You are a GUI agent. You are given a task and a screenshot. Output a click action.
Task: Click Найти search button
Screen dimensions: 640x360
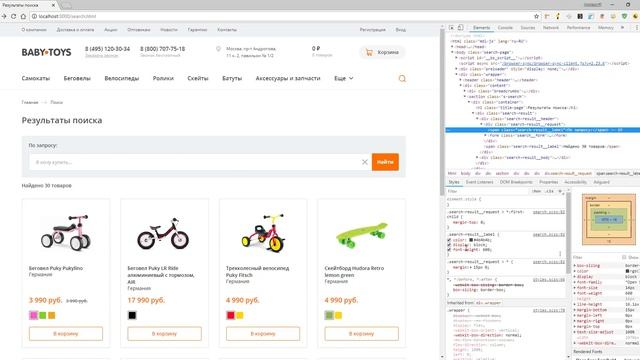point(385,162)
